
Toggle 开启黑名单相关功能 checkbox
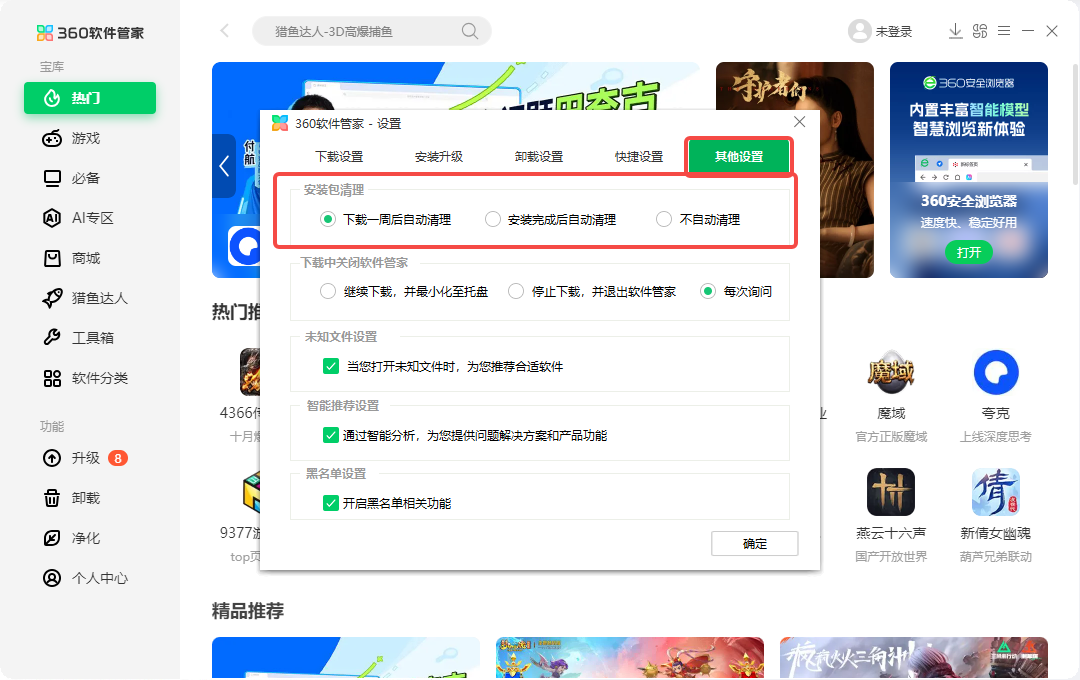click(x=331, y=503)
